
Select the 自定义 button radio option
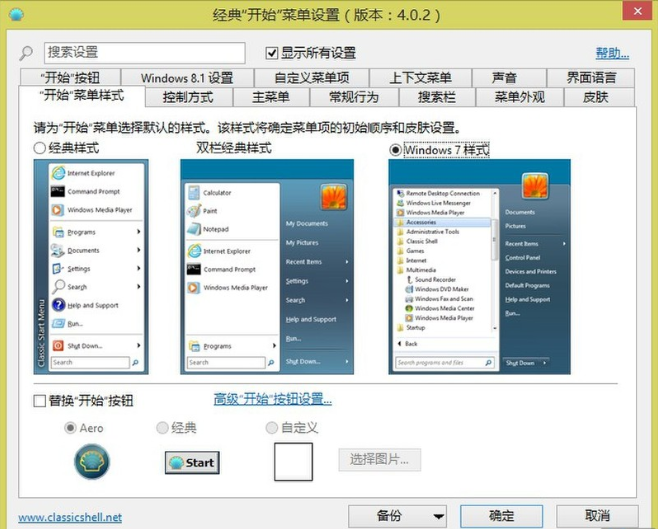pyautogui.click(x=272, y=428)
